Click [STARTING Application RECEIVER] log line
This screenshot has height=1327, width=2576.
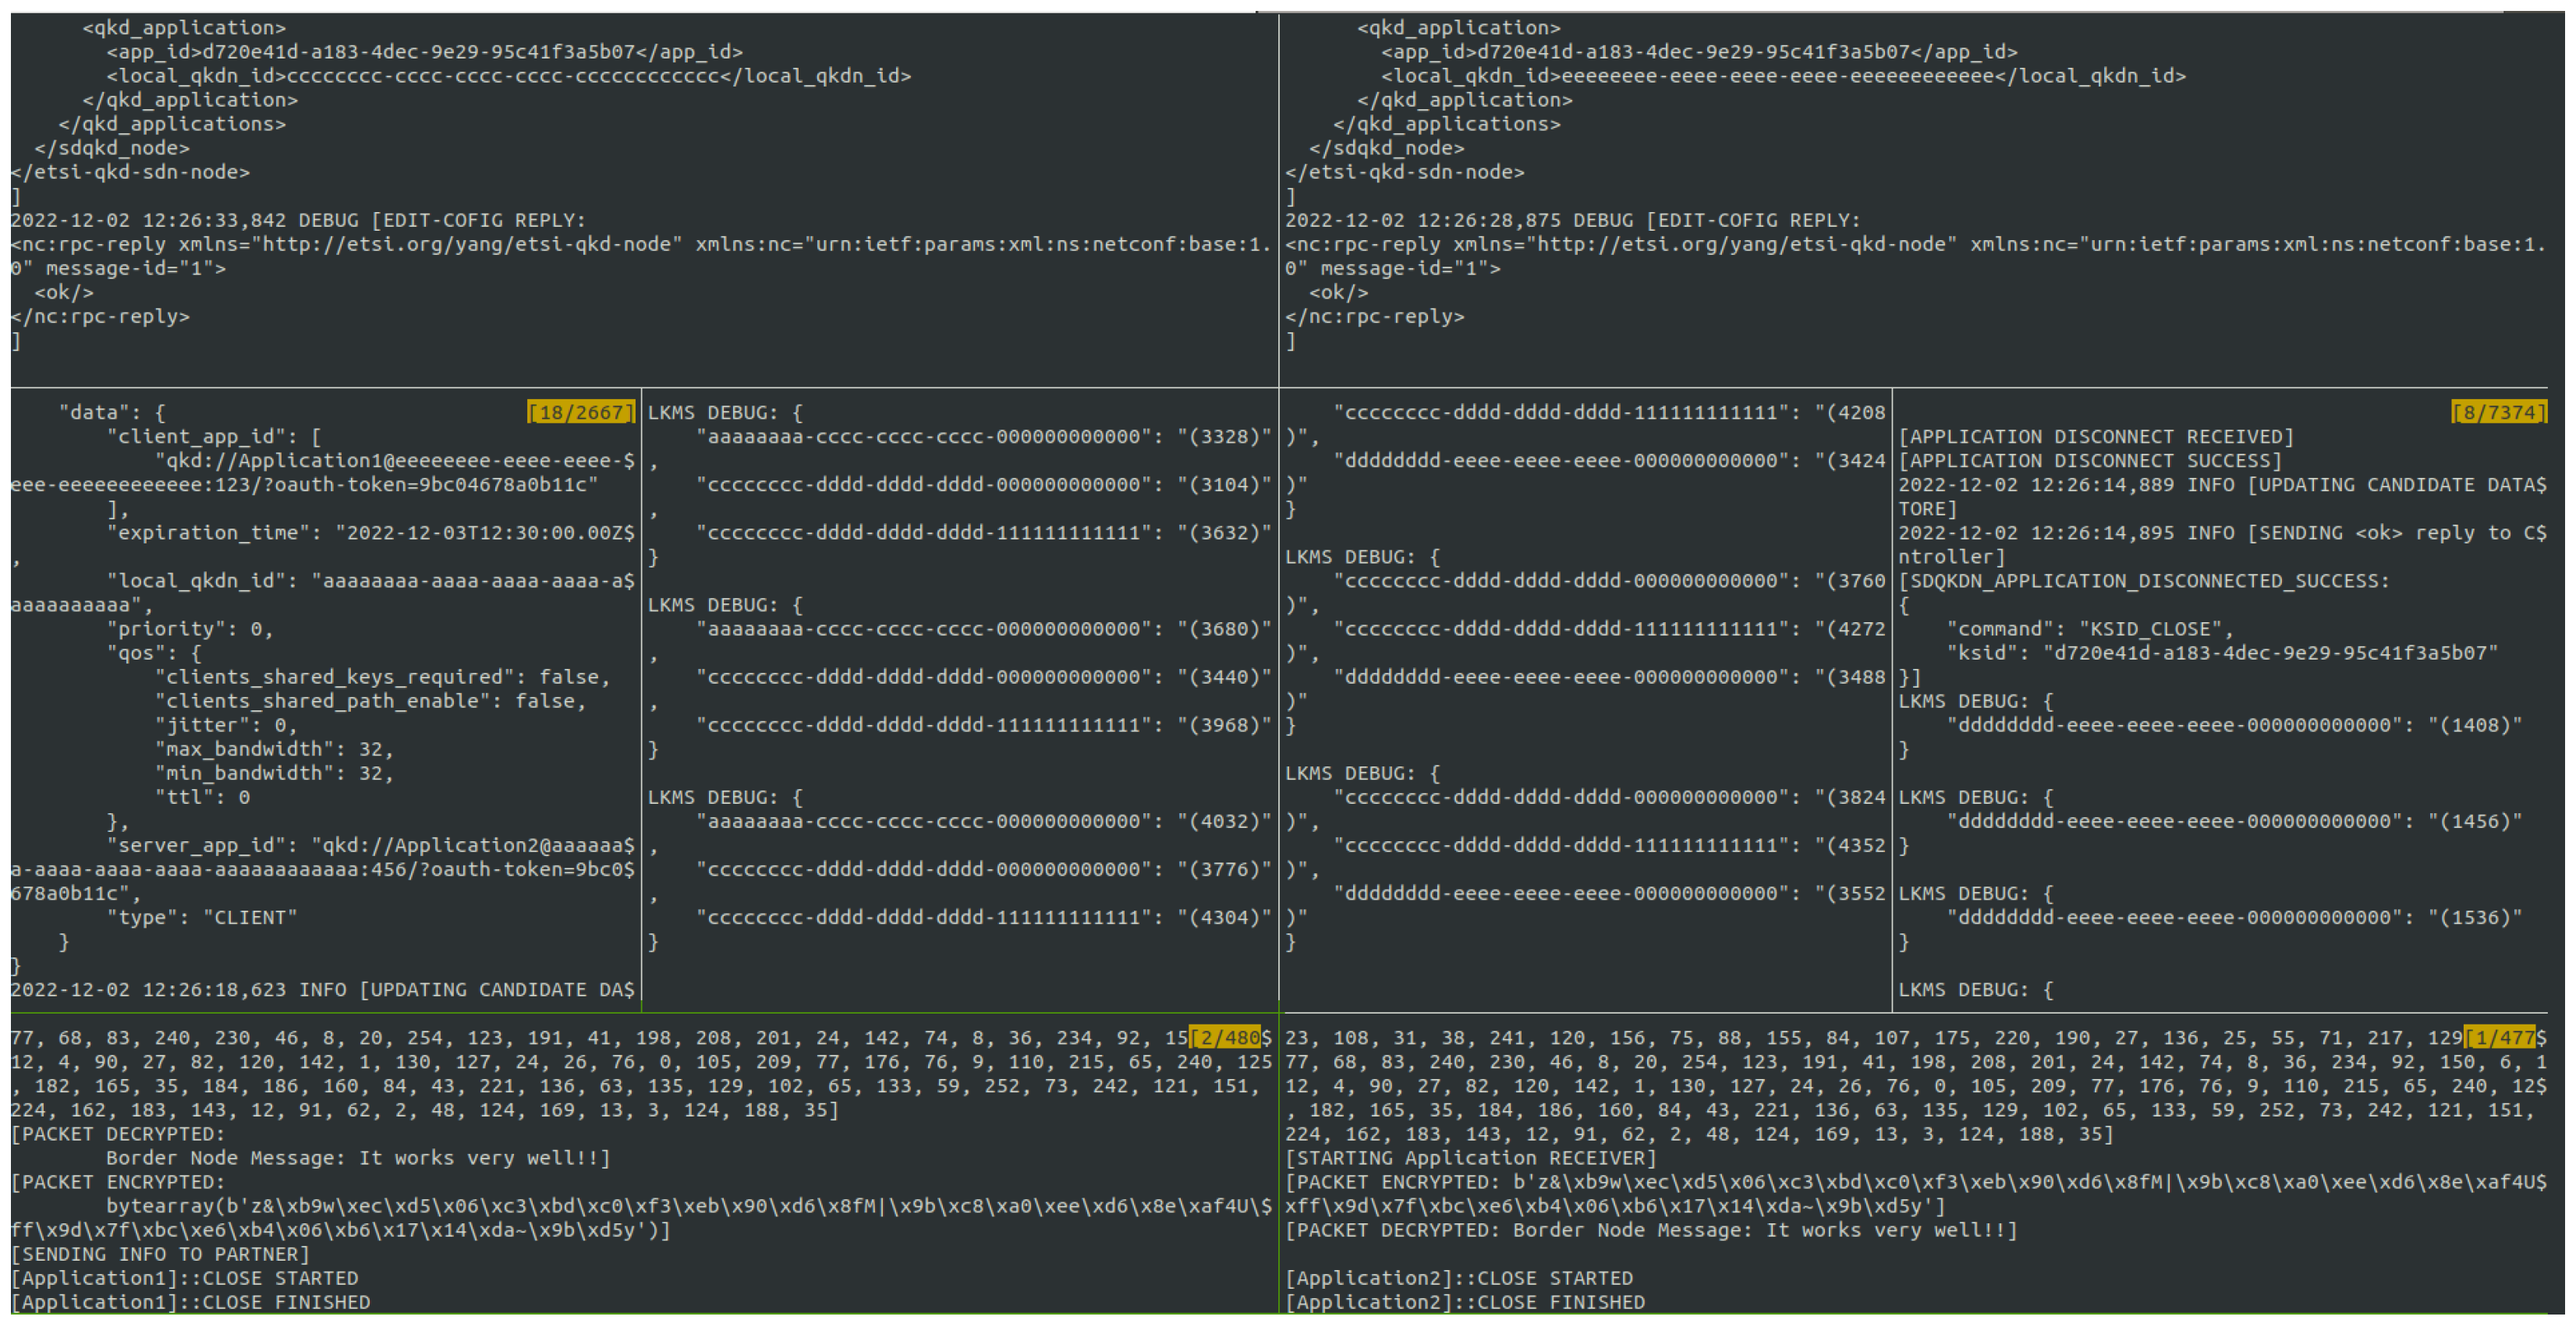[x=1470, y=1158]
